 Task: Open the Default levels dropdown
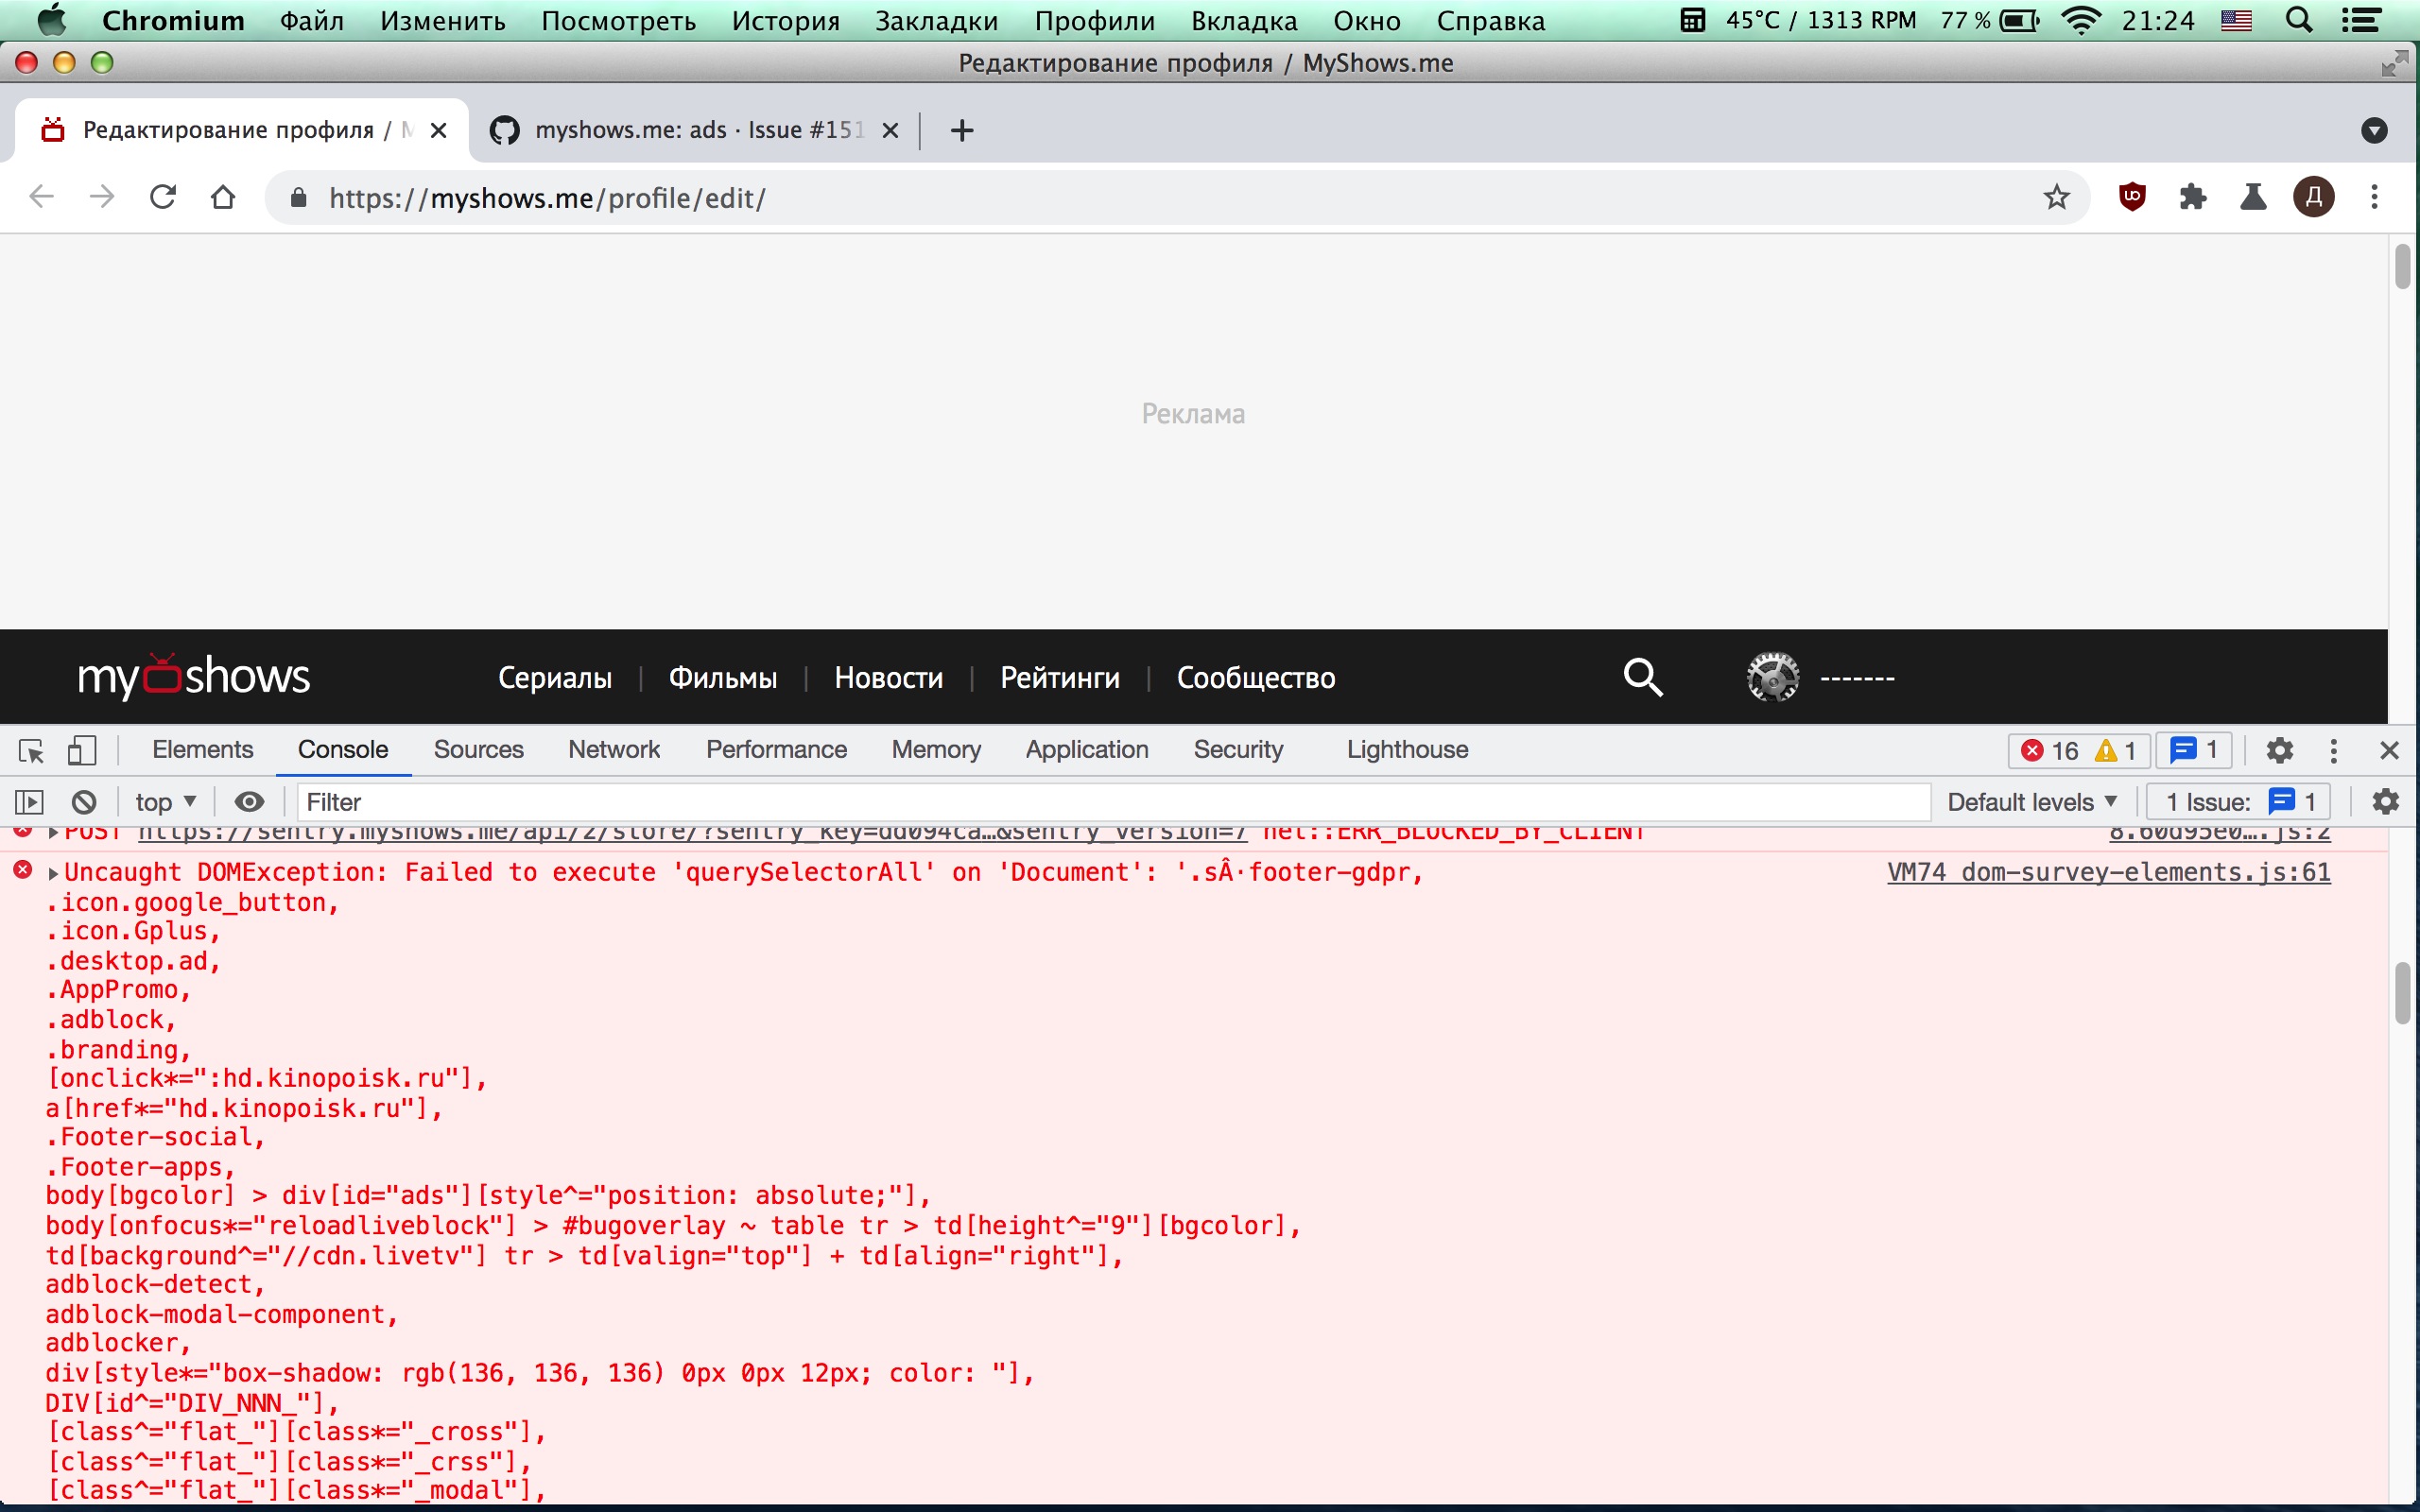coord(2030,801)
